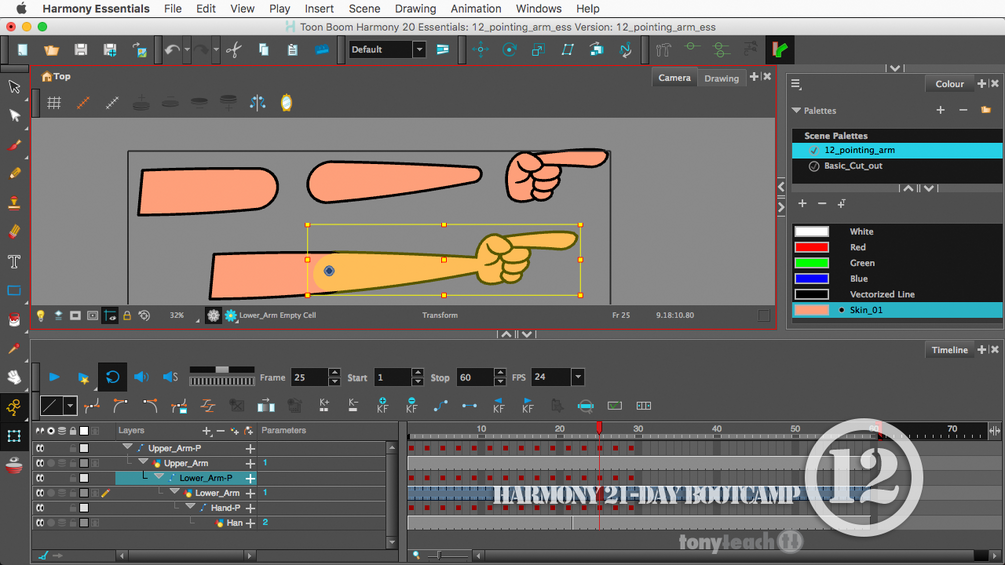Cut selection with the scissors icon
The width and height of the screenshot is (1005, 565).
coord(234,49)
